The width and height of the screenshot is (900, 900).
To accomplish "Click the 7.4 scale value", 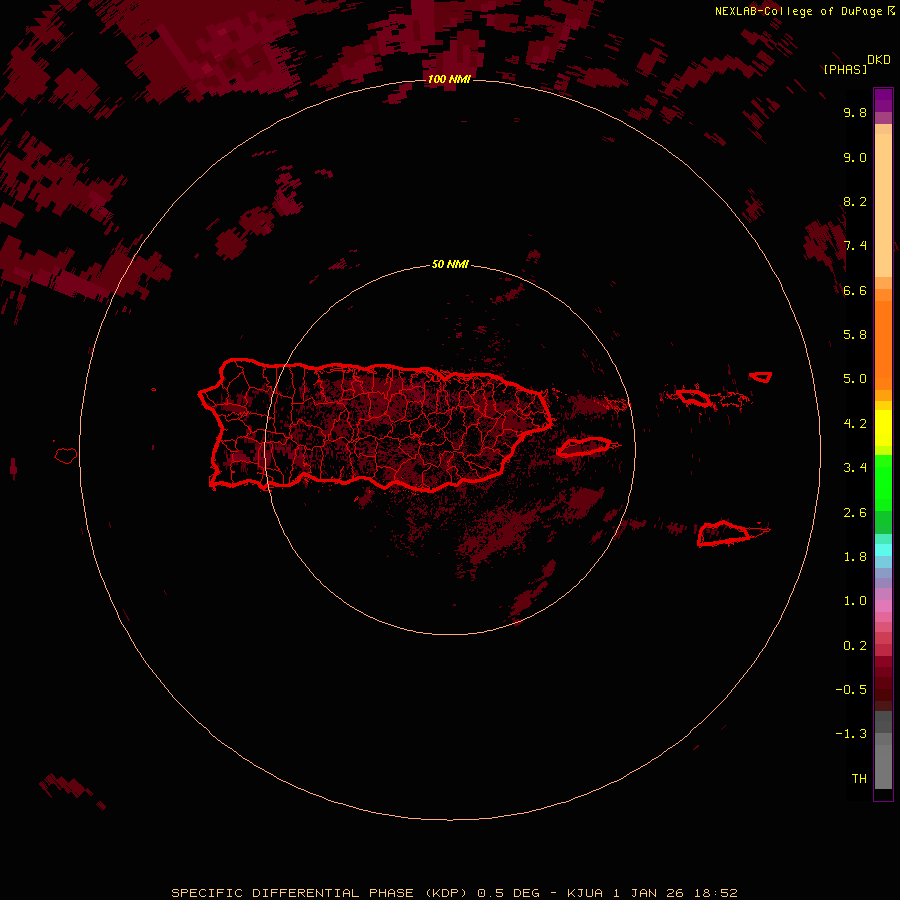I will click(855, 246).
